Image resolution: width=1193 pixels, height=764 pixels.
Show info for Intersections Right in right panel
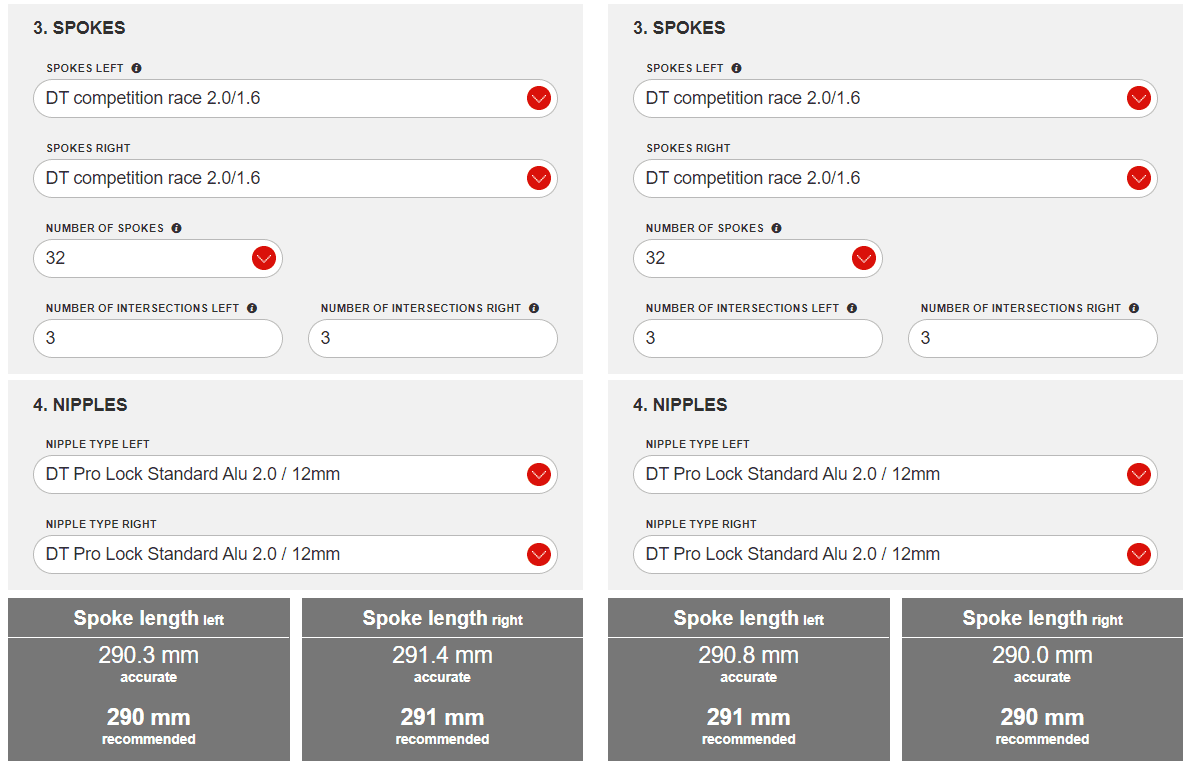click(1134, 308)
